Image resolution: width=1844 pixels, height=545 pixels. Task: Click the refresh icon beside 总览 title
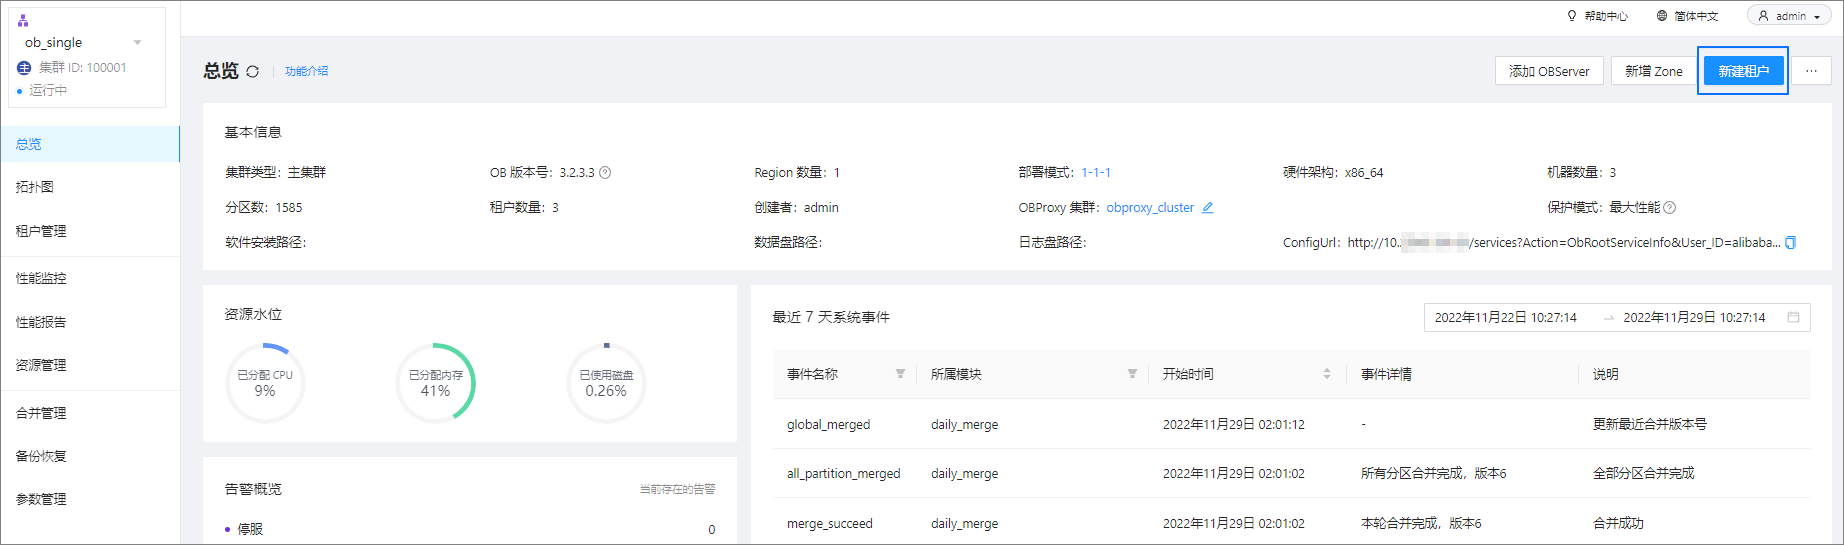(x=253, y=72)
